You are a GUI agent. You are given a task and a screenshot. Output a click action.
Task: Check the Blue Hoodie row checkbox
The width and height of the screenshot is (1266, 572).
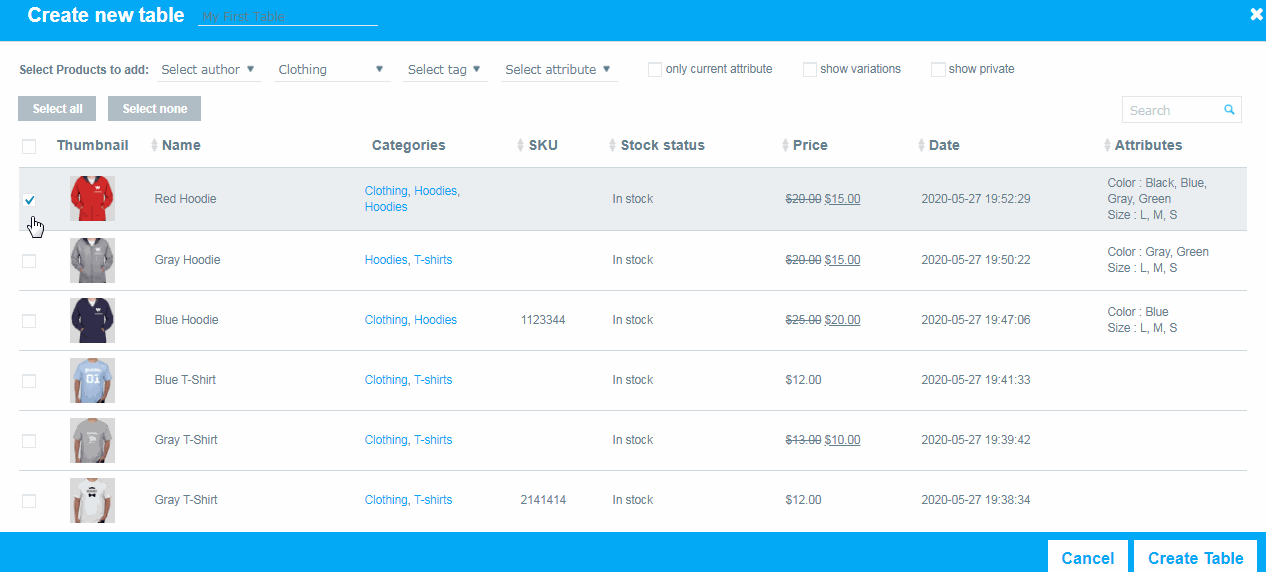29,321
